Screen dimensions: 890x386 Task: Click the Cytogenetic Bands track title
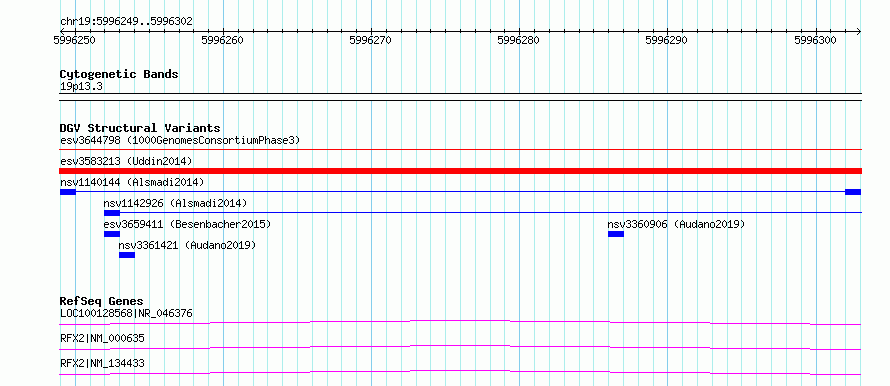(x=119, y=74)
